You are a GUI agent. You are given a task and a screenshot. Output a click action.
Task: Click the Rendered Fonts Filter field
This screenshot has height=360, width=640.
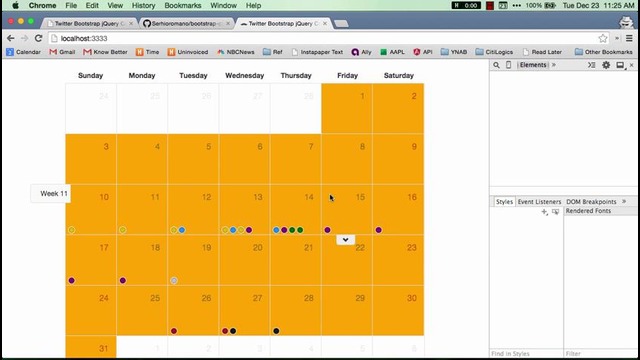point(601,353)
